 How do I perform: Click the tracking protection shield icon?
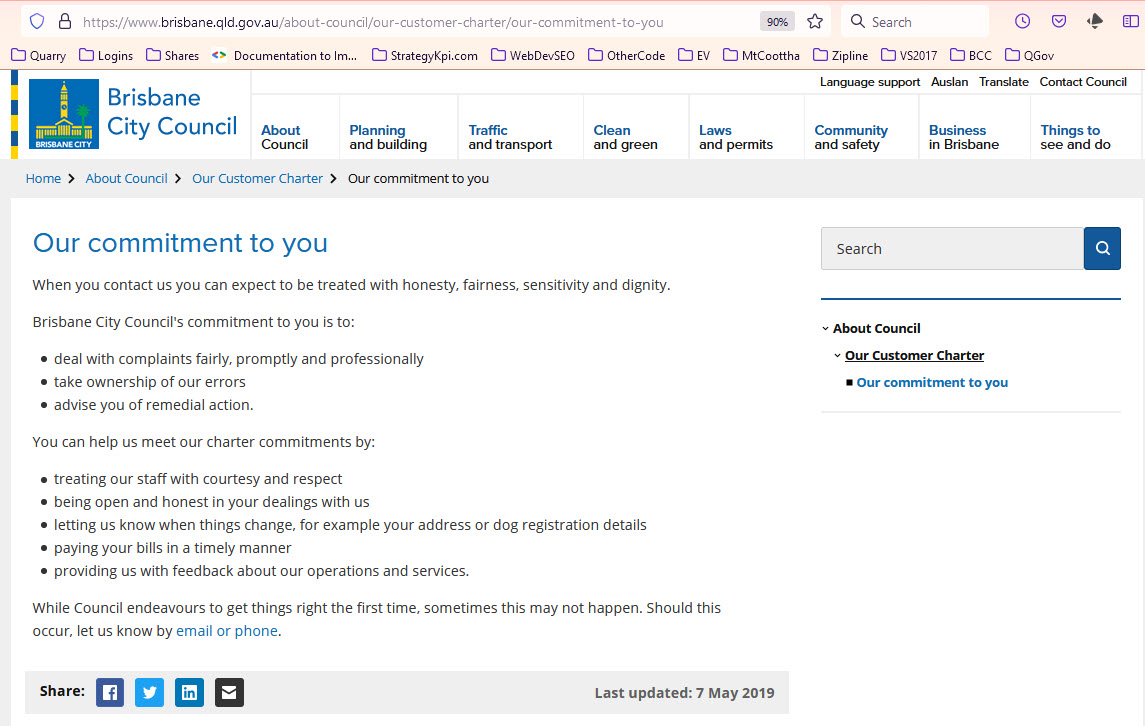[x=37, y=22]
